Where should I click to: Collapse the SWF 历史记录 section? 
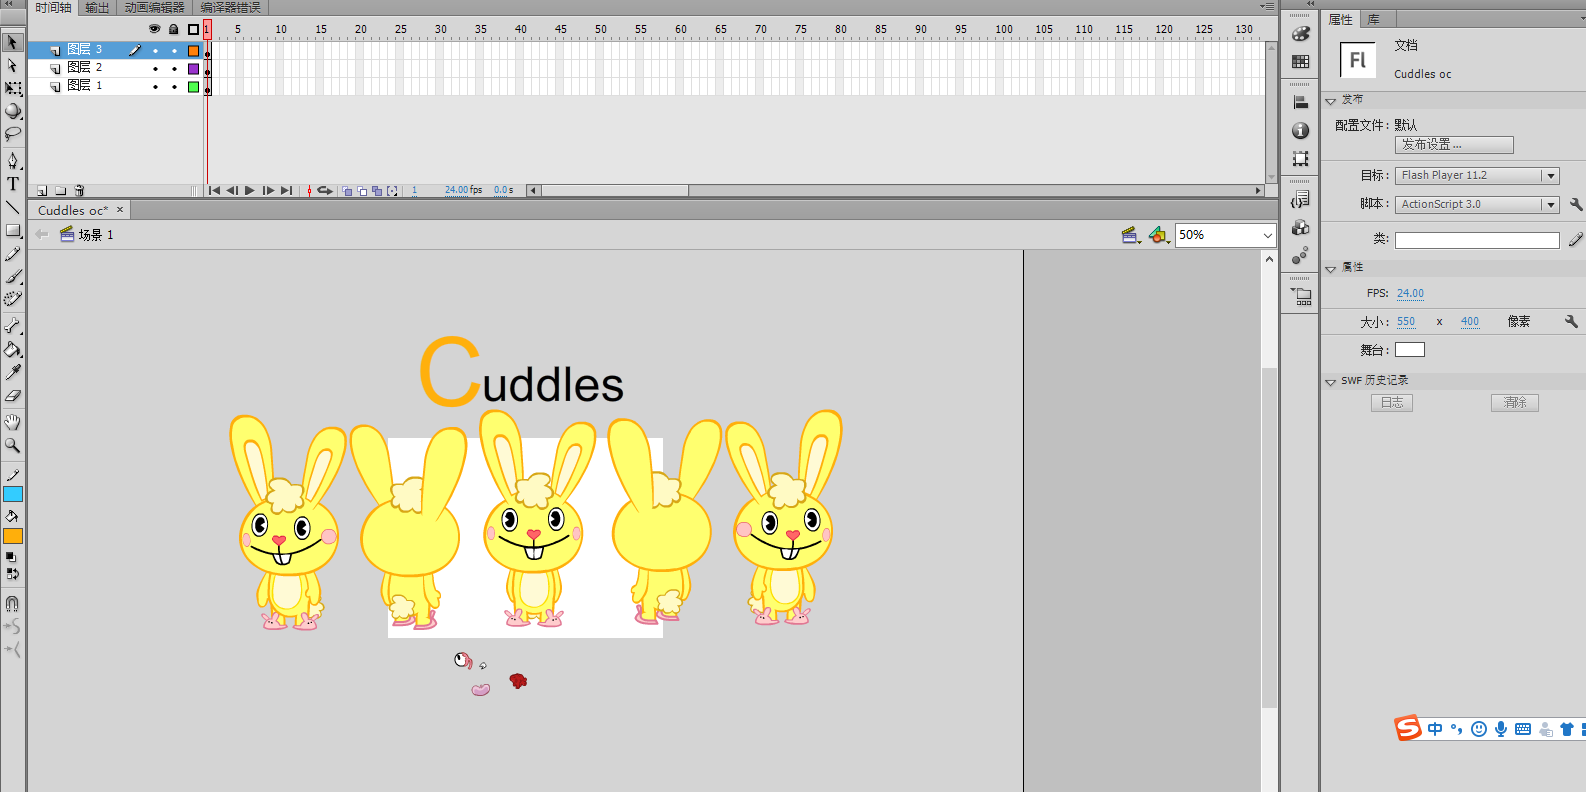tap(1331, 381)
